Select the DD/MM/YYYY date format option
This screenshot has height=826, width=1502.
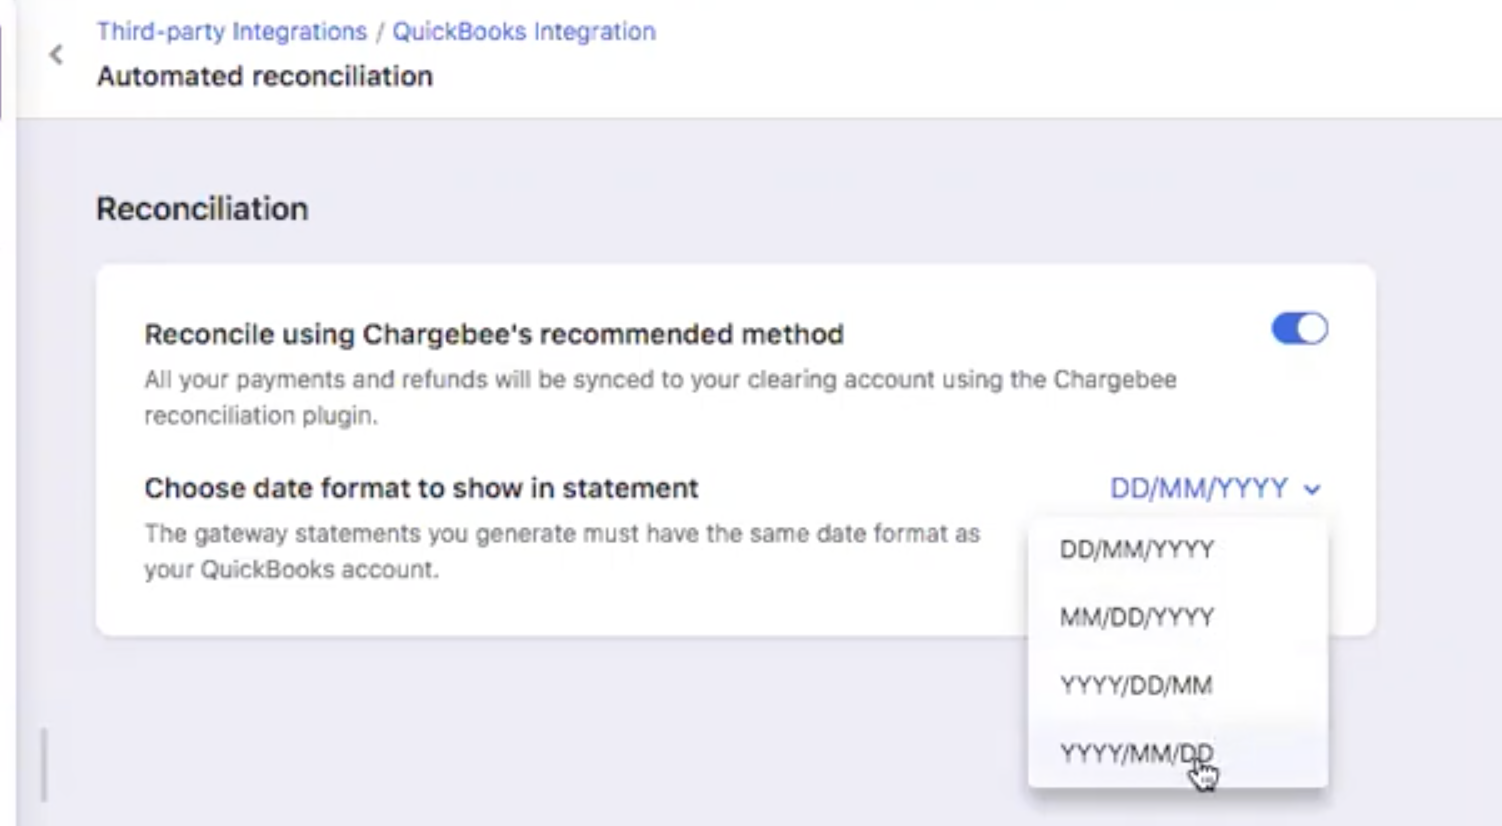1135,549
